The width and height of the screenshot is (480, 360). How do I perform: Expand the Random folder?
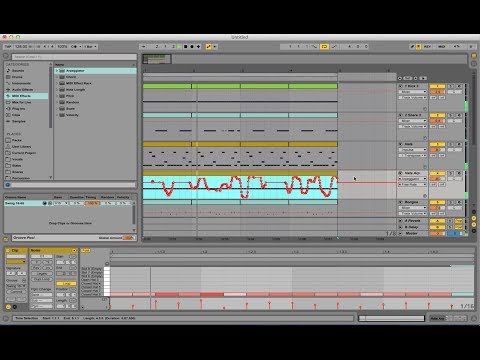pos(57,102)
